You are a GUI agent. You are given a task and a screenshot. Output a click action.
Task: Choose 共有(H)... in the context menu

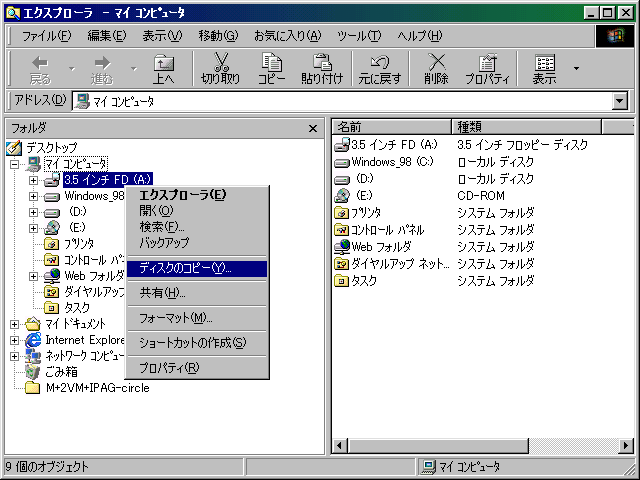pyautogui.click(x=197, y=293)
